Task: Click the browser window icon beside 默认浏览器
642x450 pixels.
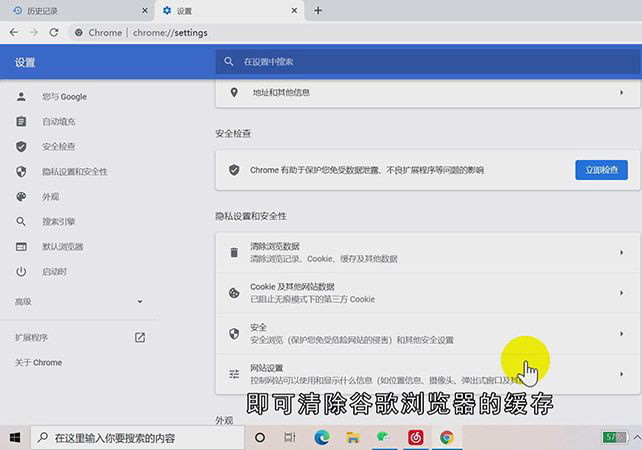Action: 21,246
